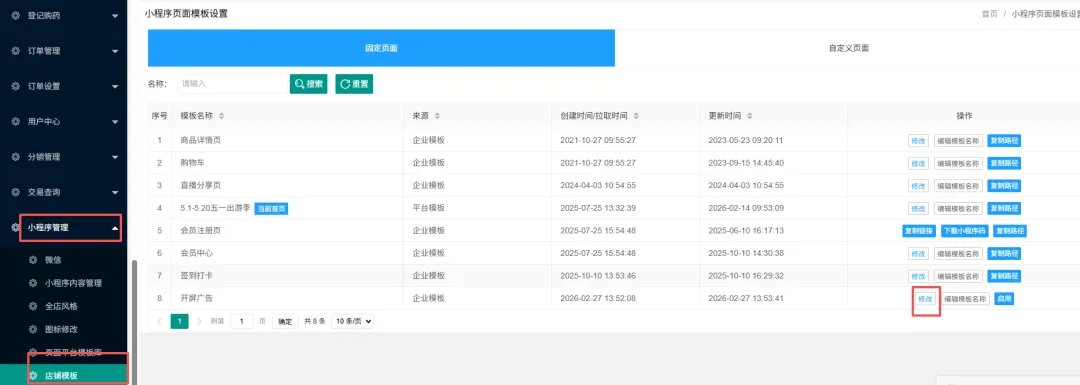Image resolution: width=1080 pixels, height=385 pixels.
Task: Click 复制链接 for 会员注册页 row
Action: (x=919, y=231)
